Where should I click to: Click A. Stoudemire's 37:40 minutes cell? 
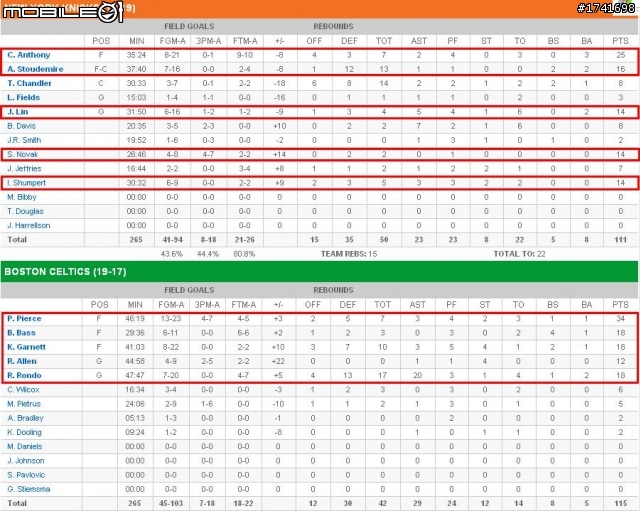(136, 69)
